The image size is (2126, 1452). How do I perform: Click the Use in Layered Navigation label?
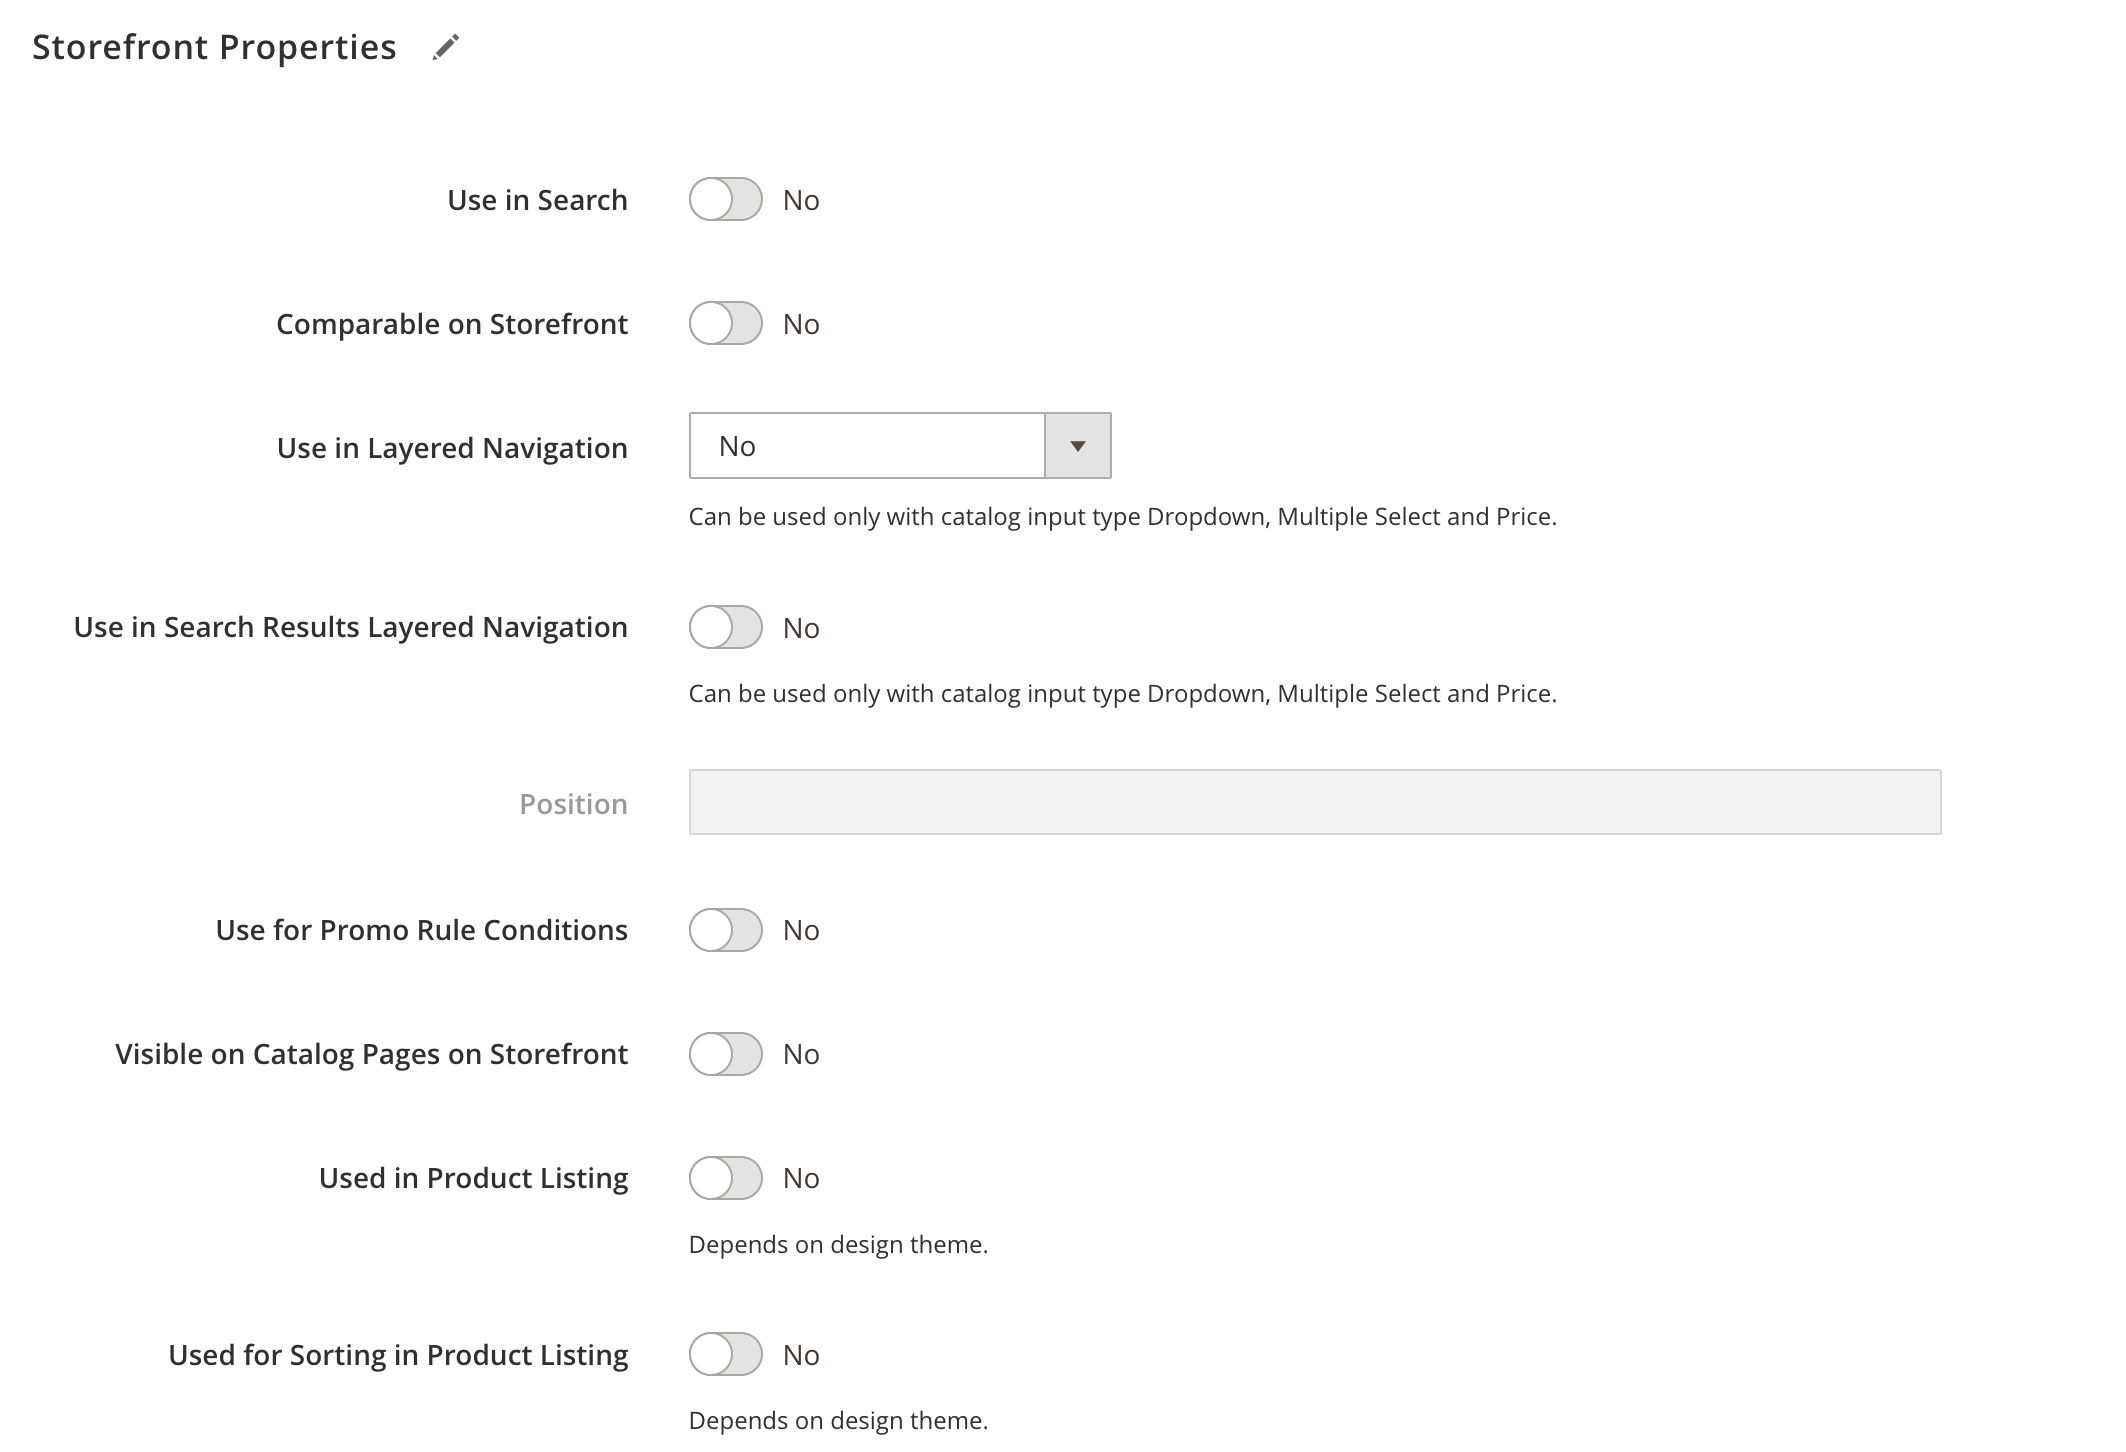[452, 448]
